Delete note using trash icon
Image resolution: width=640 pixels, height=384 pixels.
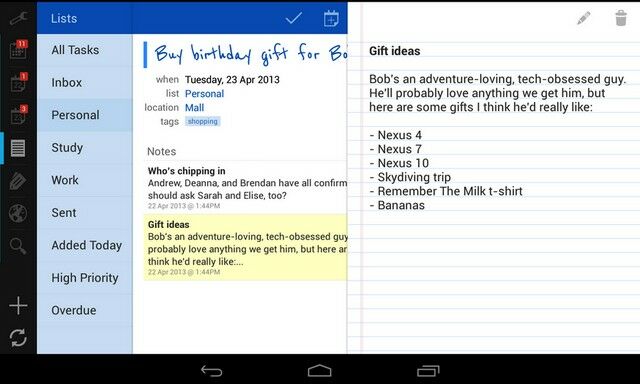tap(621, 18)
